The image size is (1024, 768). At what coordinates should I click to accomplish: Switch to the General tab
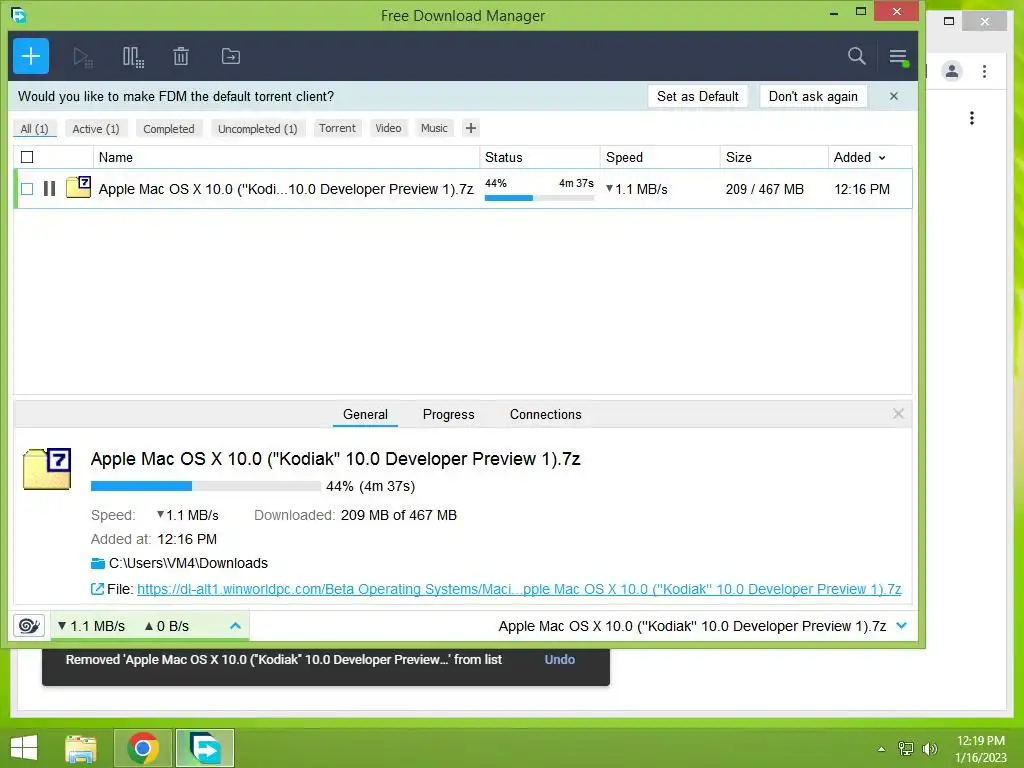[365, 414]
